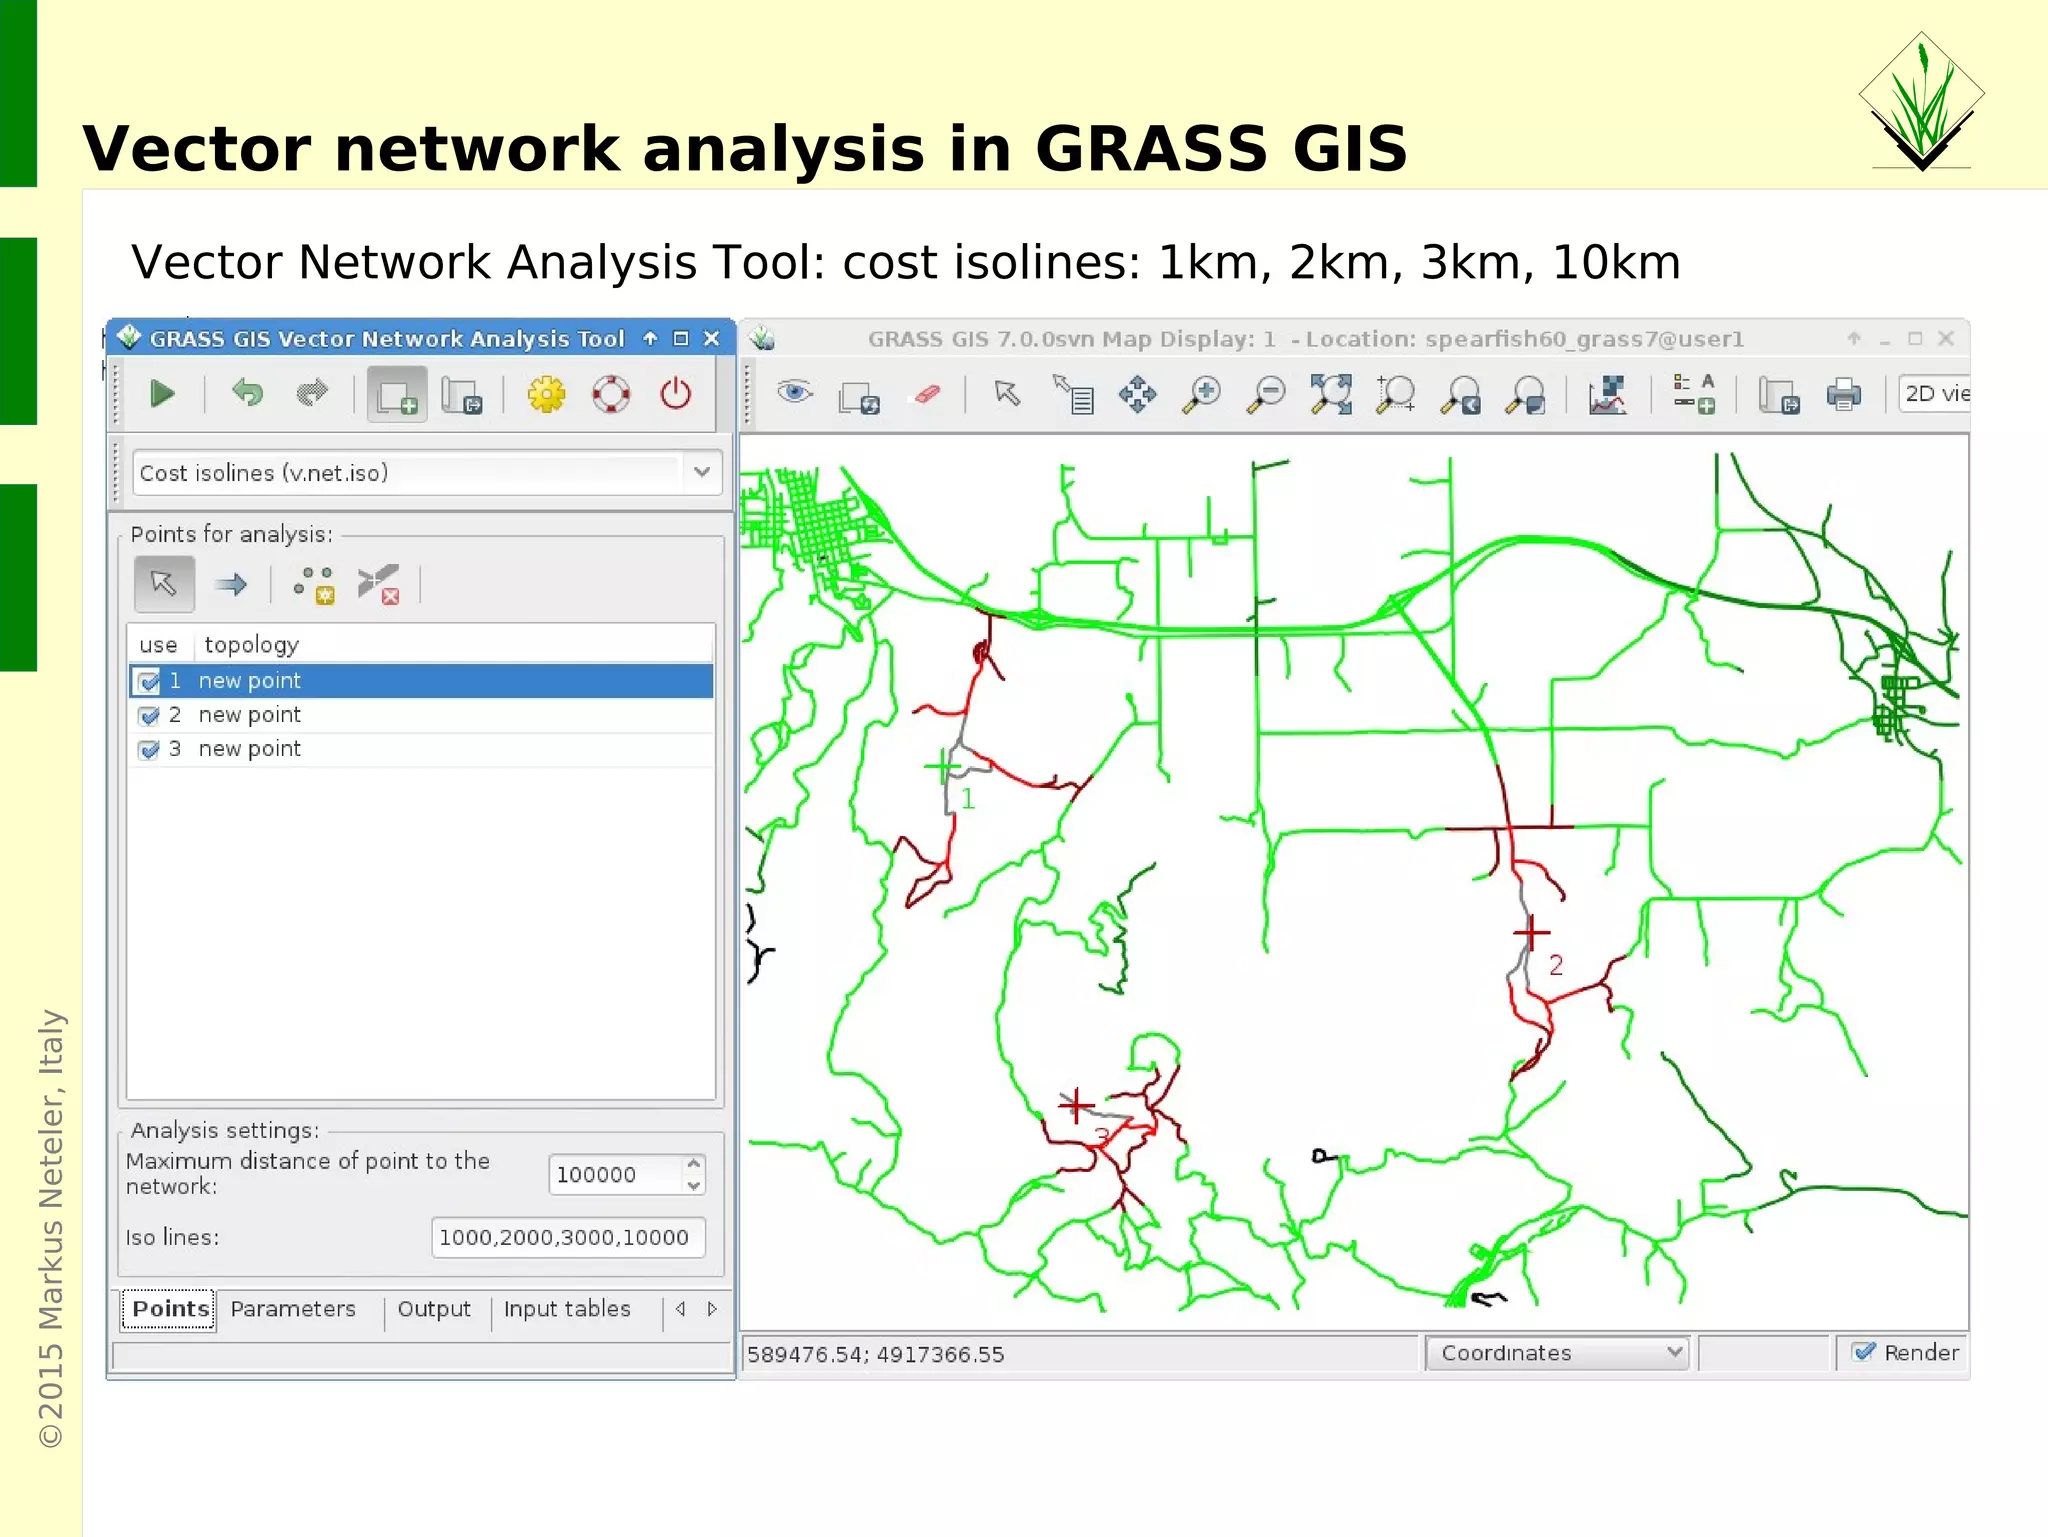This screenshot has height=1537, width=2048.
Task: Click tab strip left arrow
Action: pos(680,1309)
